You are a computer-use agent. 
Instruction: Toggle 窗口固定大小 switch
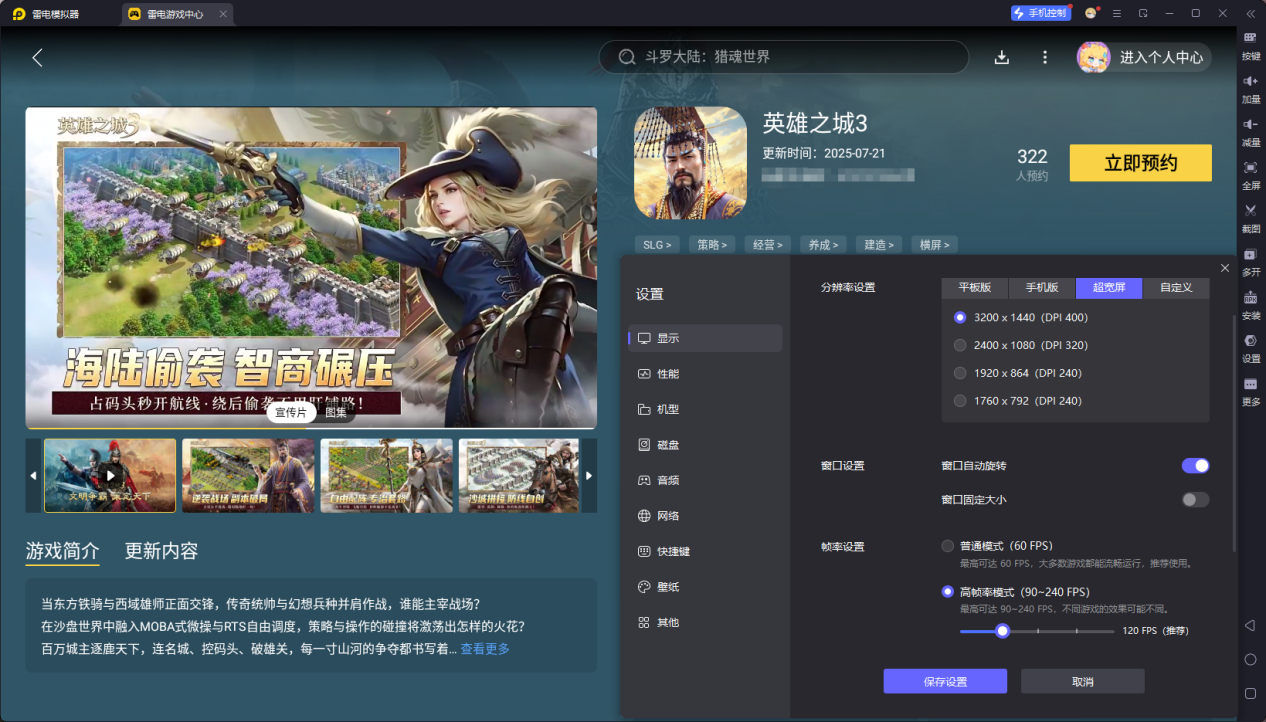[1195, 499]
